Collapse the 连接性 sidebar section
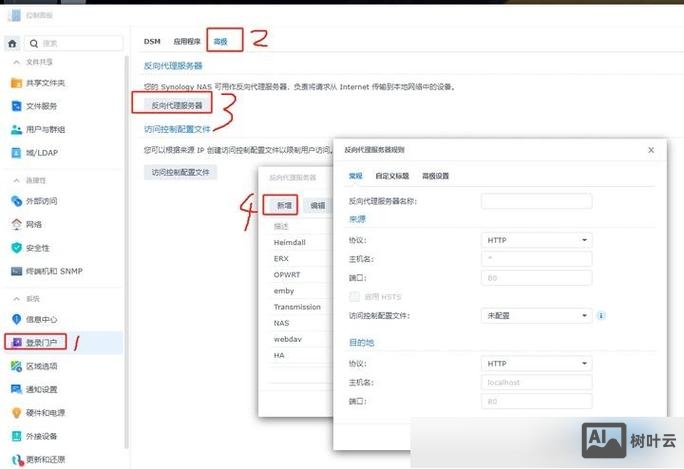684x469 pixels. 16,180
